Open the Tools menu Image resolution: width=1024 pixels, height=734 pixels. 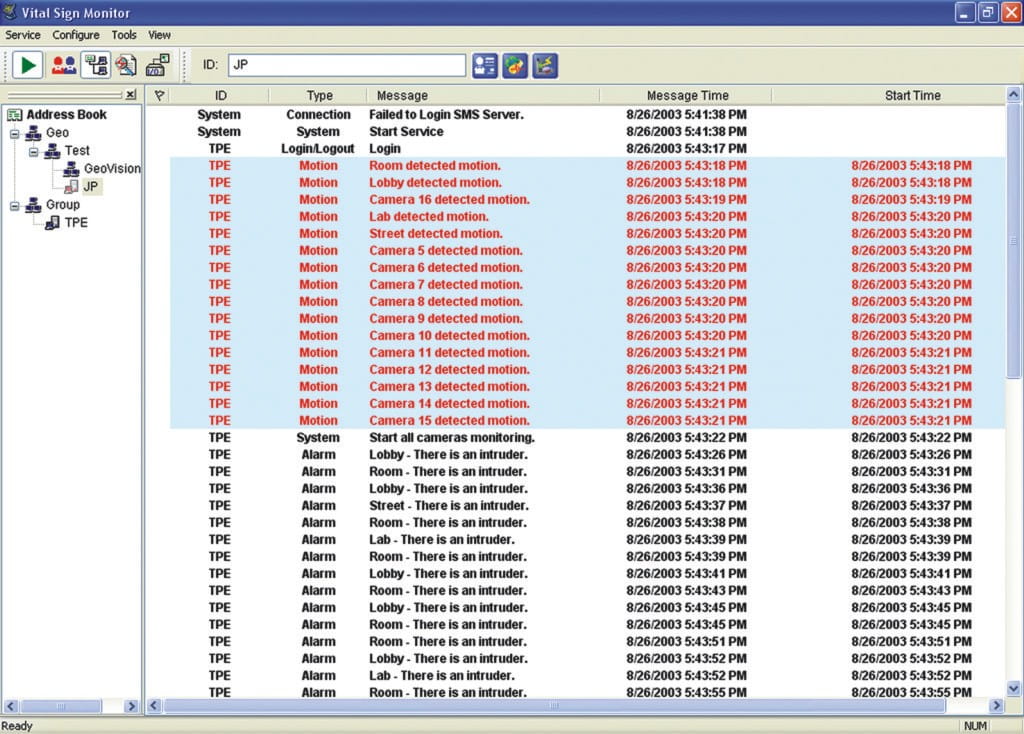tap(124, 35)
